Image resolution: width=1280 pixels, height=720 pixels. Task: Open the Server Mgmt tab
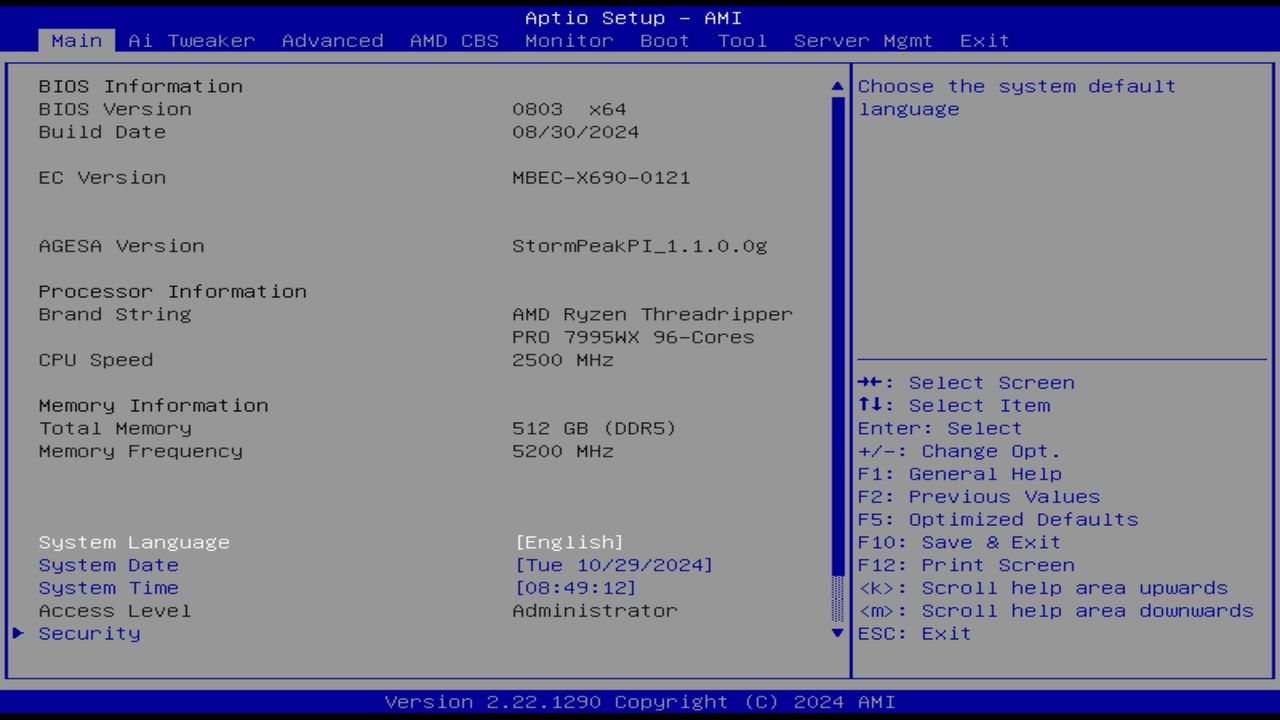863,41
